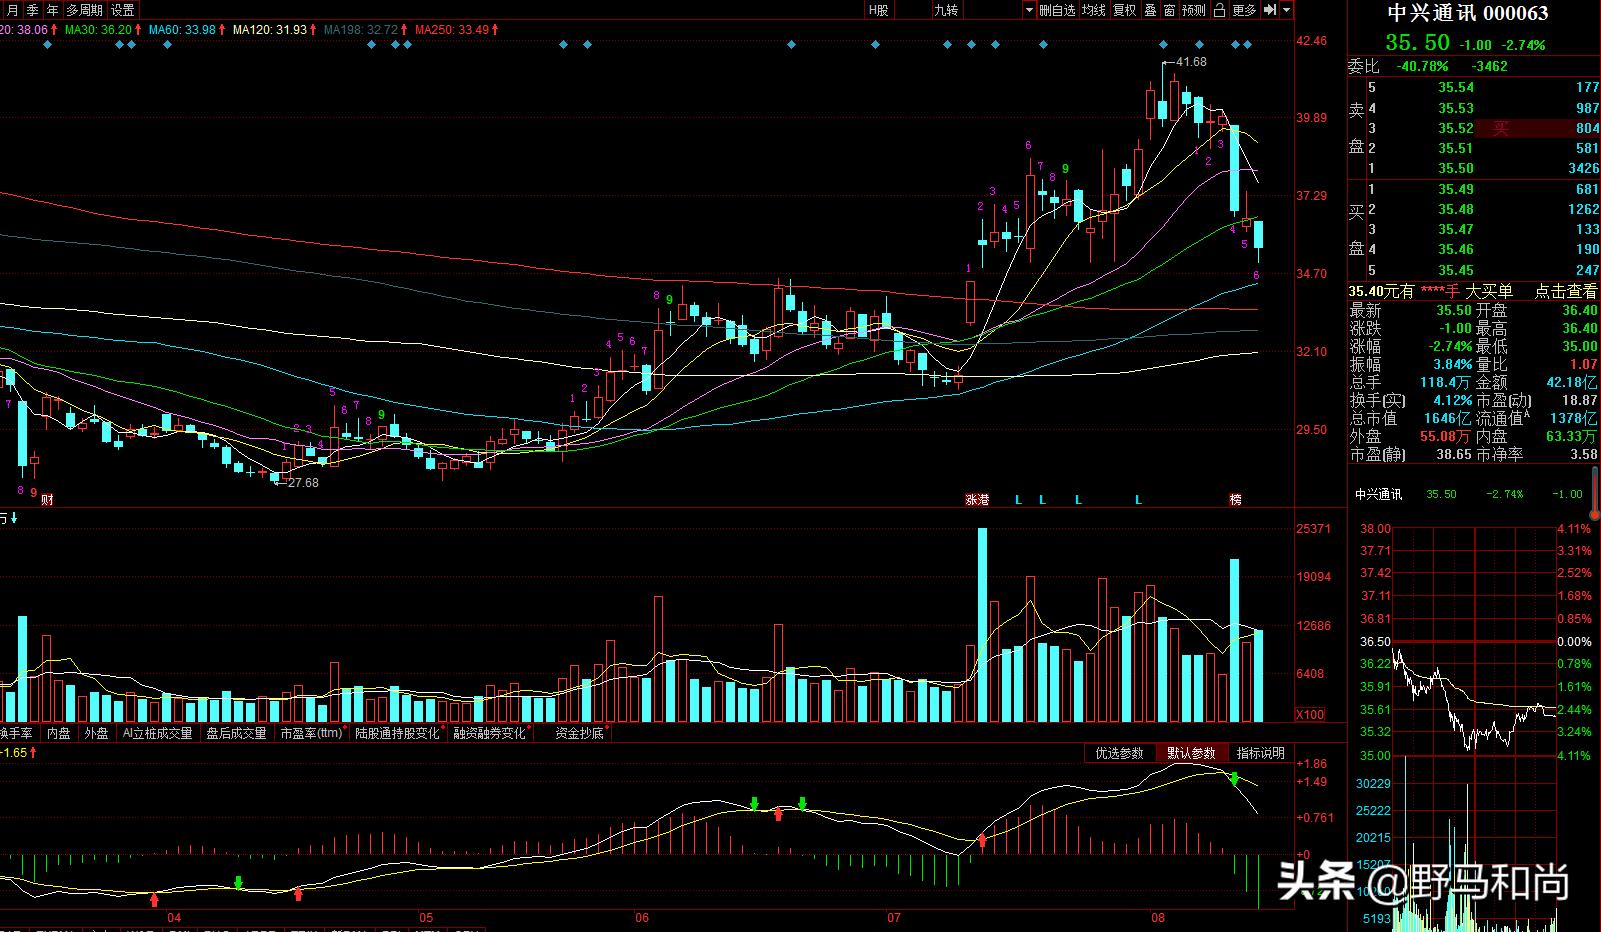The image size is (1601, 932).
Task: Click the sell 1 price 35.50
Action: coord(1456,169)
